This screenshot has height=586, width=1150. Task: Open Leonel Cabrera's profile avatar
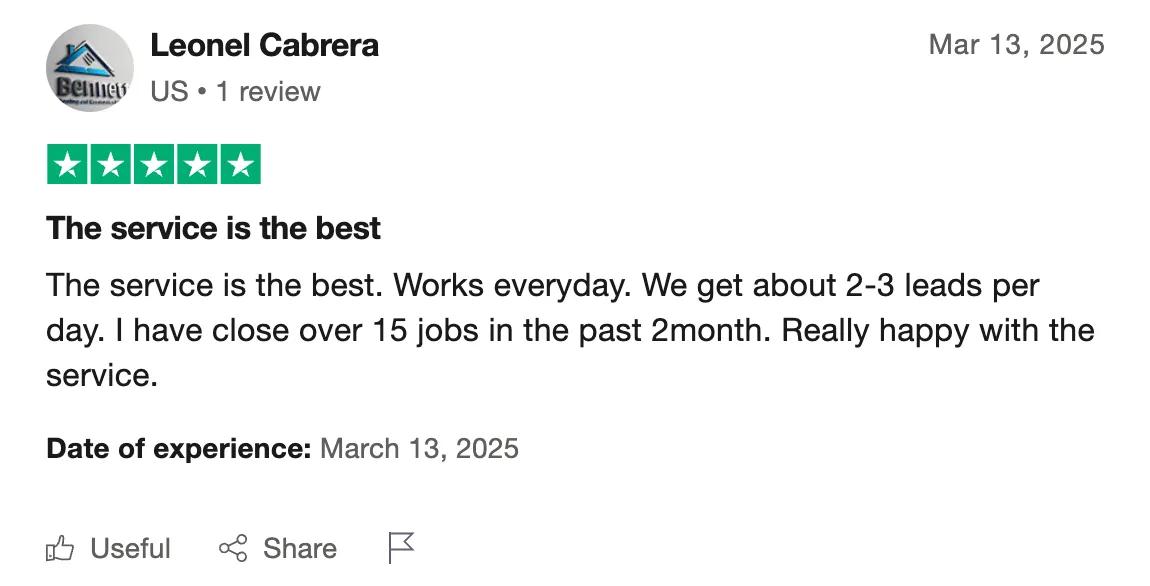(90, 67)
